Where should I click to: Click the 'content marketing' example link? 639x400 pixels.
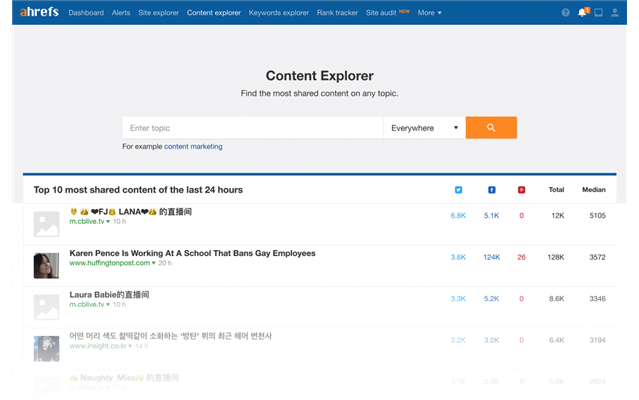[193, 146]
